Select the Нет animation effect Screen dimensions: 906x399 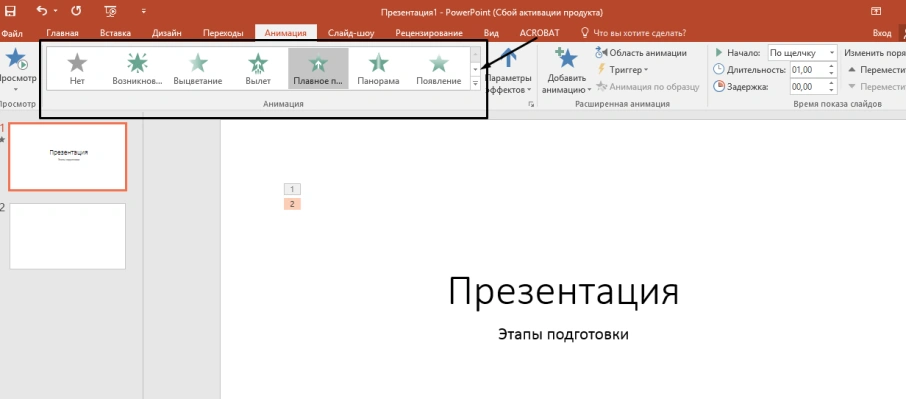coord(77,68)
